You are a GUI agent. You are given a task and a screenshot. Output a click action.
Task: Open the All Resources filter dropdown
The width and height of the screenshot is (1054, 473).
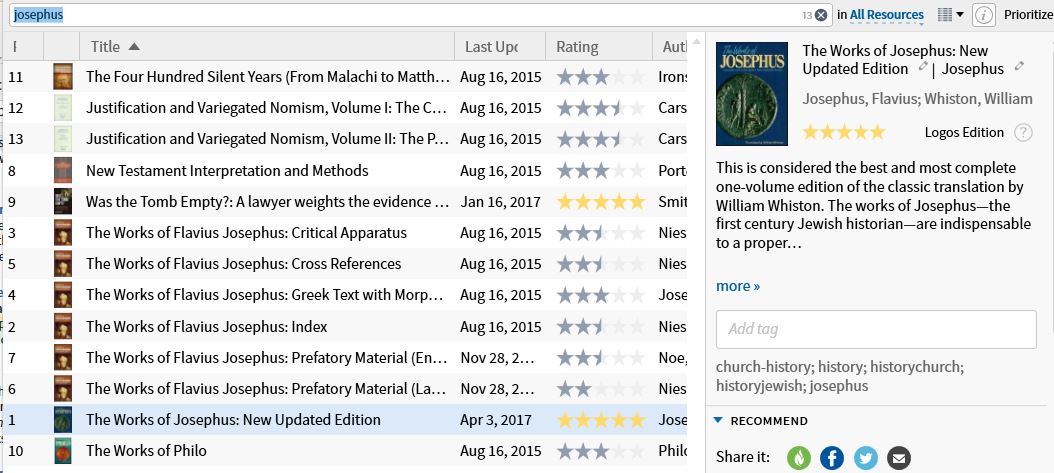tap(886, 15)
